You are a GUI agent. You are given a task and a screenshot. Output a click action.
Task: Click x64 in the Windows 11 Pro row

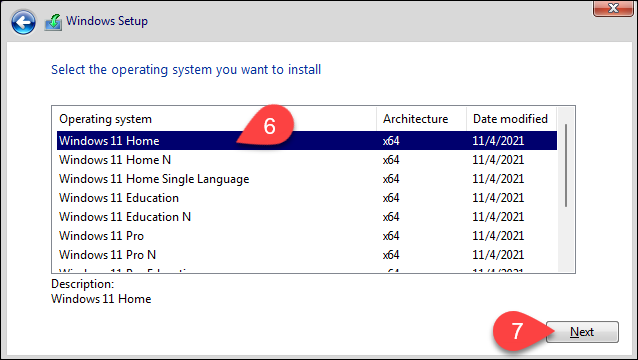click(391, 236)
